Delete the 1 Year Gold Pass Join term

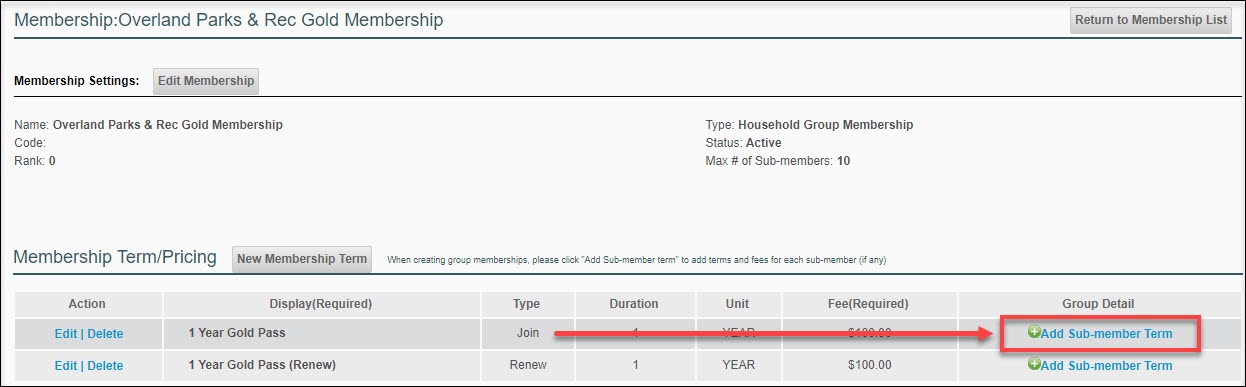(x=105, y=334)
